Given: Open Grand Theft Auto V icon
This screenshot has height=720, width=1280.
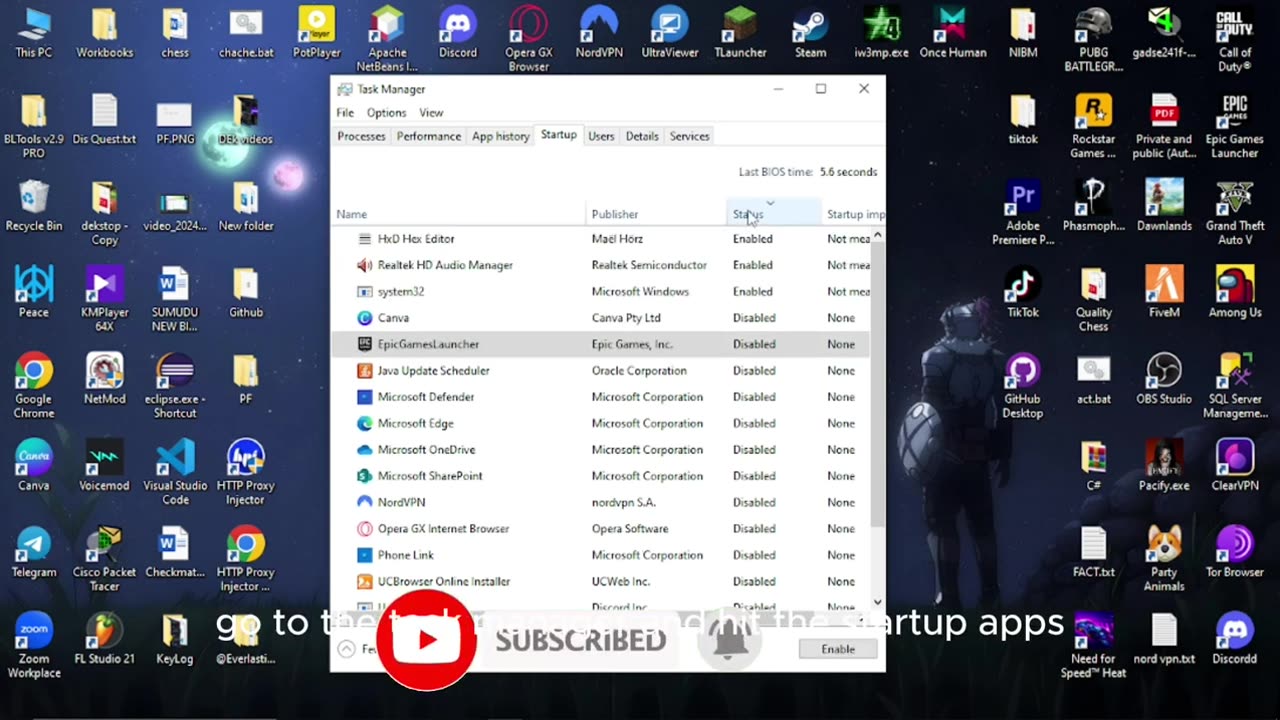Looking at the screenshot, I should pyautogui.click(x=1235, y=213).
